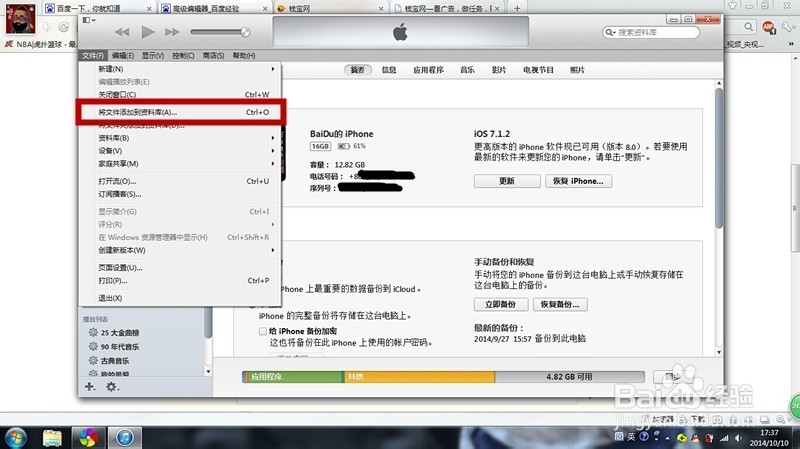The image size is (800, 449).
Task: Expand the 资料库(B) submenu
Action: point(179,138)
